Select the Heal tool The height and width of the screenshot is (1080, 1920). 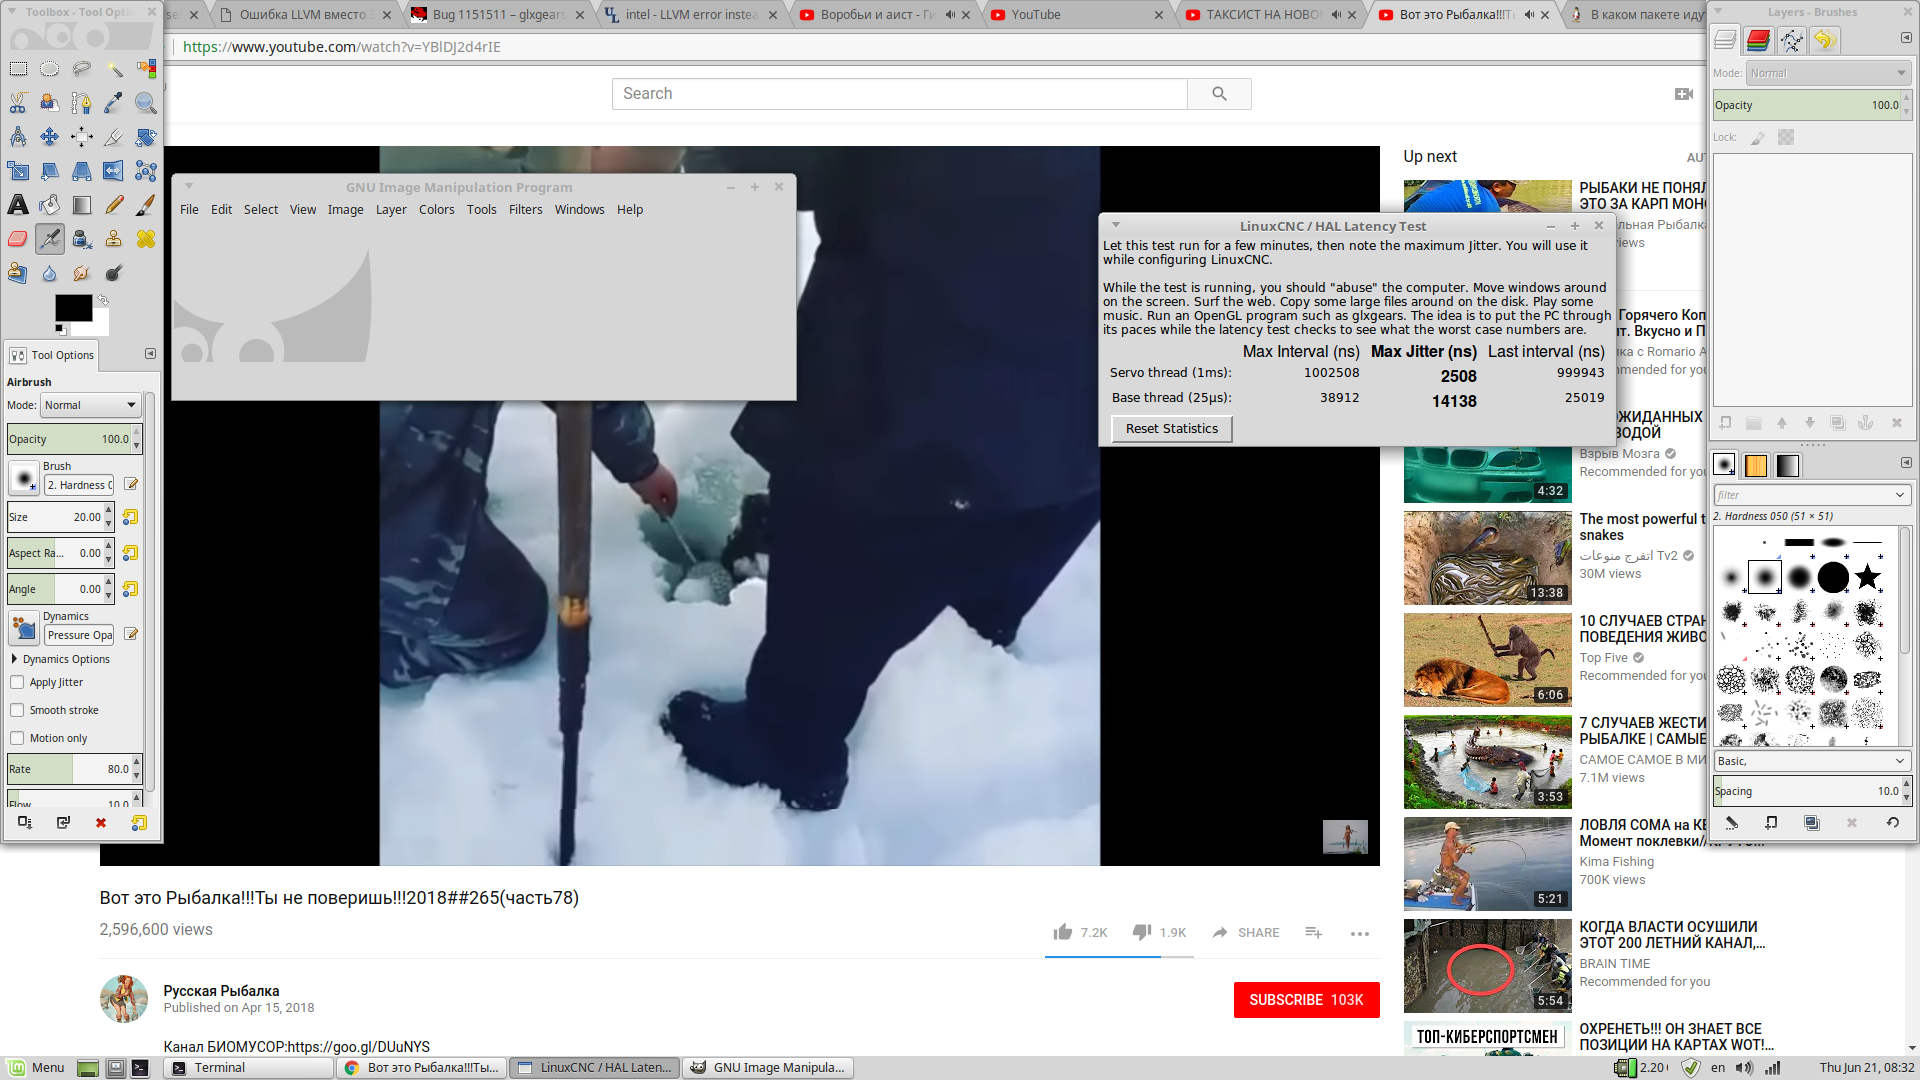pos(146,239)
